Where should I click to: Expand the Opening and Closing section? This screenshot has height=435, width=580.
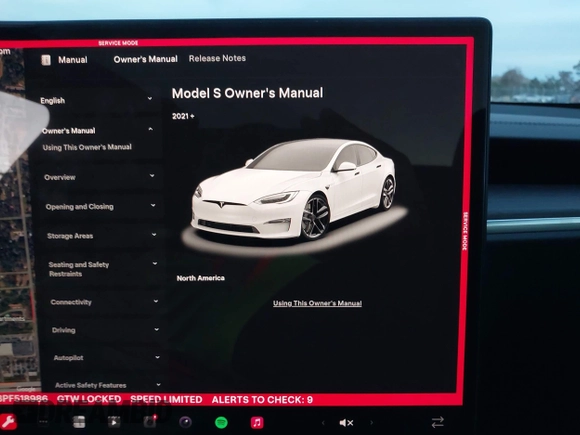point(100,206)
